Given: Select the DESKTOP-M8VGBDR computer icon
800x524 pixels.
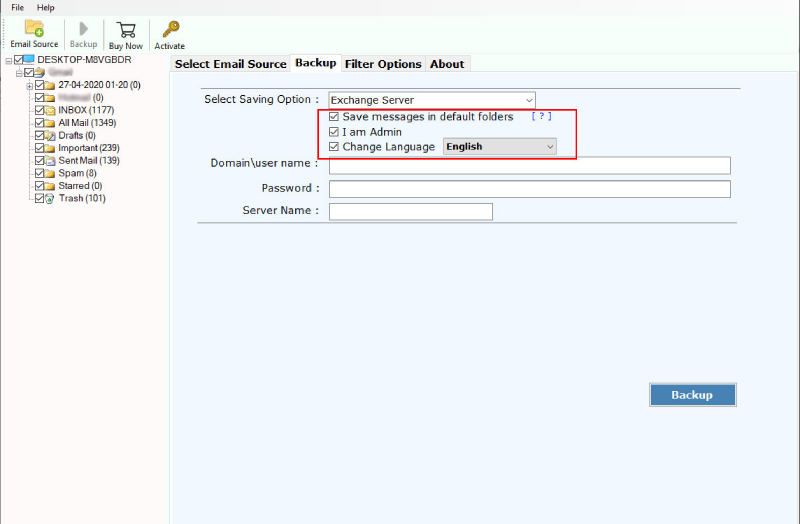Looking at the screenshot, I should tap(29, 60).
